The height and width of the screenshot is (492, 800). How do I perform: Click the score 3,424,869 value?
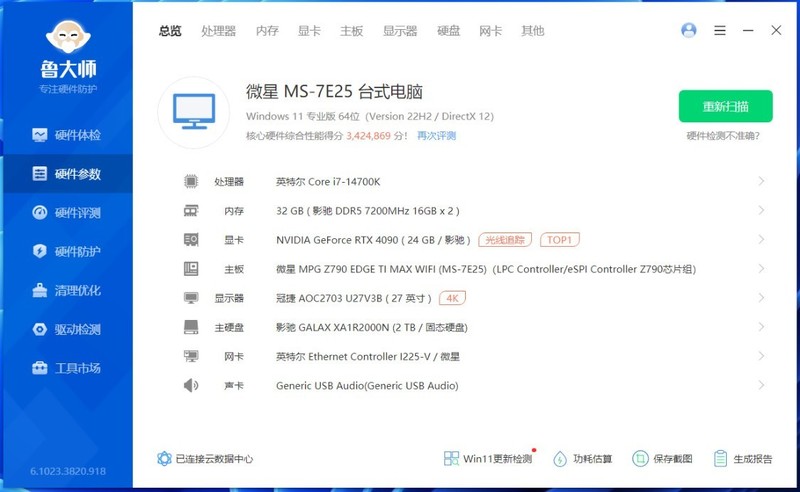pos(368,136)
